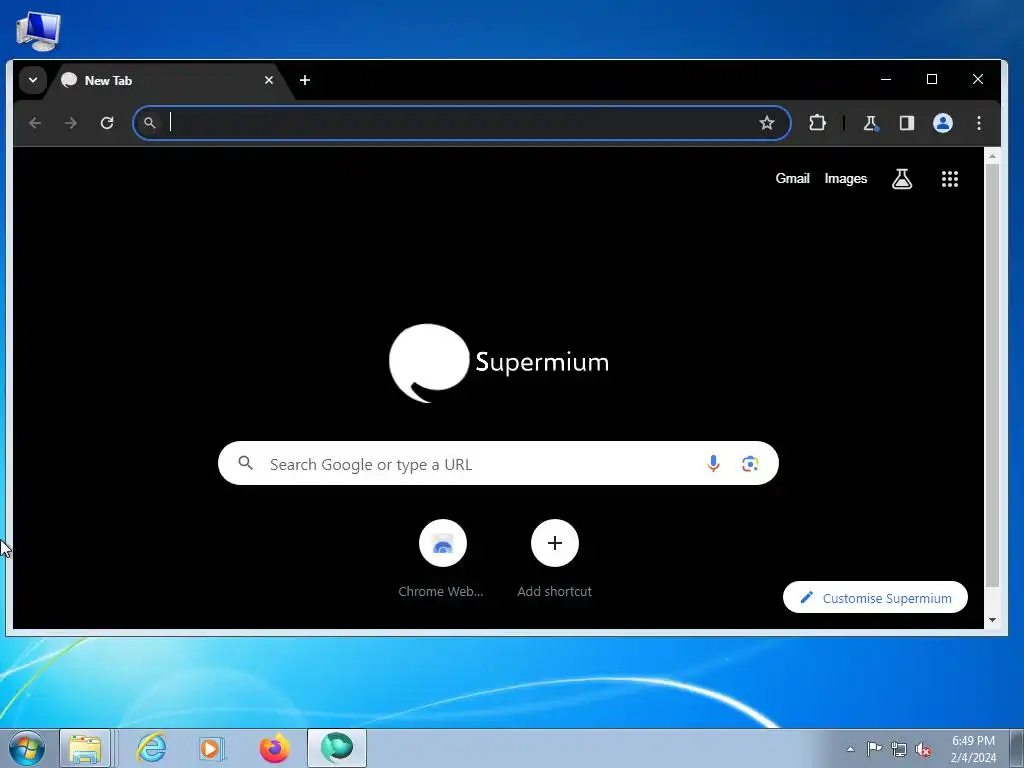Screen dimensions: 1024x768
Task: Click the Search Google or type a URL box
Action: pyautogui.click(x=498, y=464)
